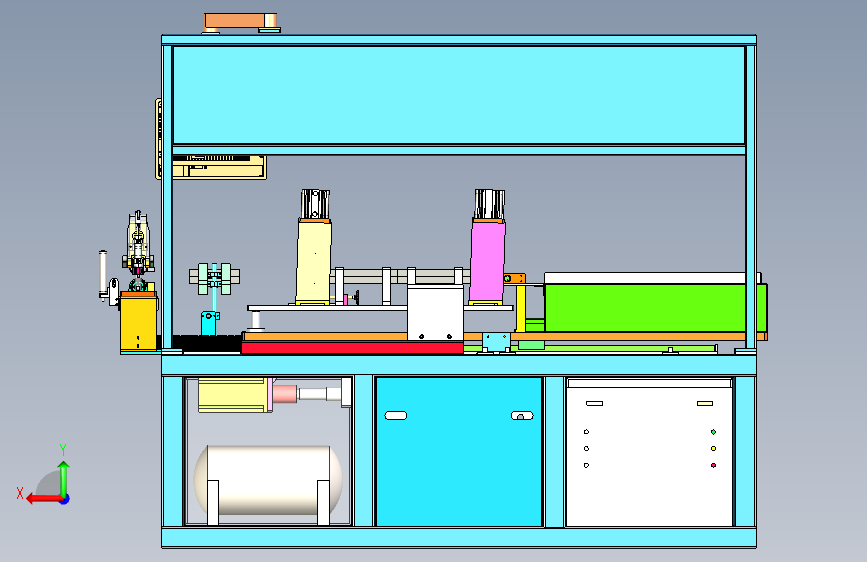
Task: Pick the pink cylinder column
Action: click(x=487, y=261)
